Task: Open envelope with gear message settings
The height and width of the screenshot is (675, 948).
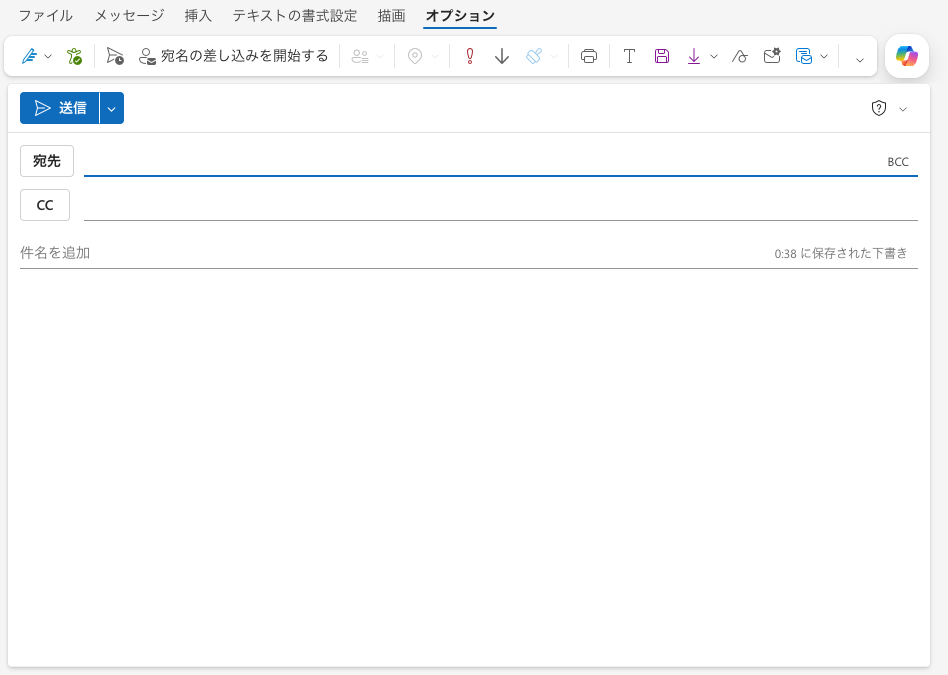Action: click(x=772, y=56)
